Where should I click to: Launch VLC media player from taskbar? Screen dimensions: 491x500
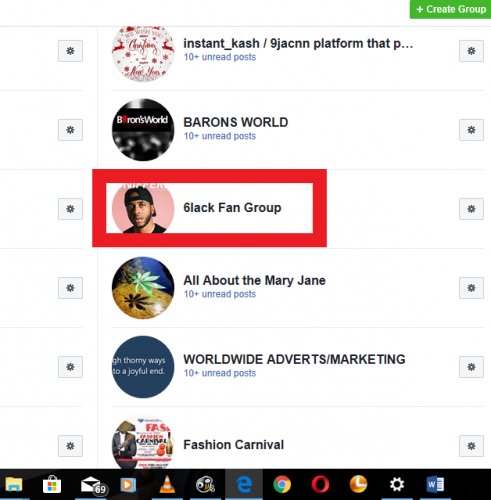[x=167, y=484]
